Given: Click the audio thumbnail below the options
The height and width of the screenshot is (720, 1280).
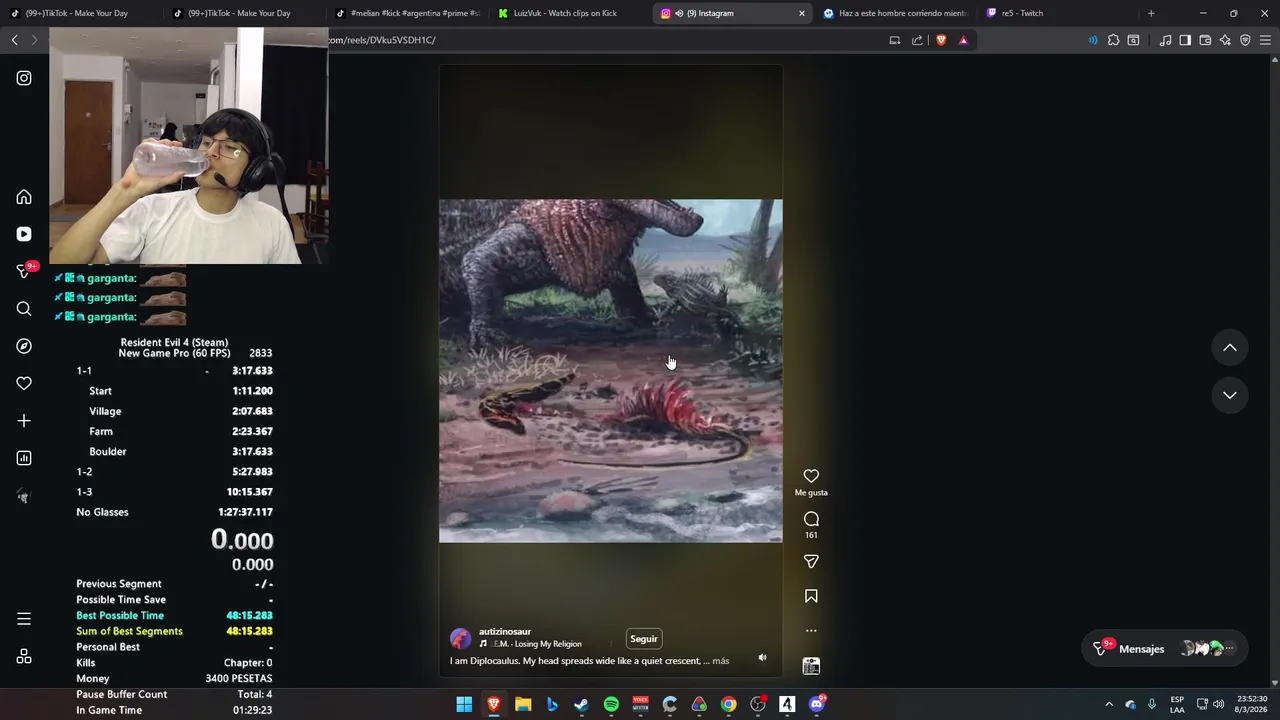Looking at the screenshot, I should 811,666.
